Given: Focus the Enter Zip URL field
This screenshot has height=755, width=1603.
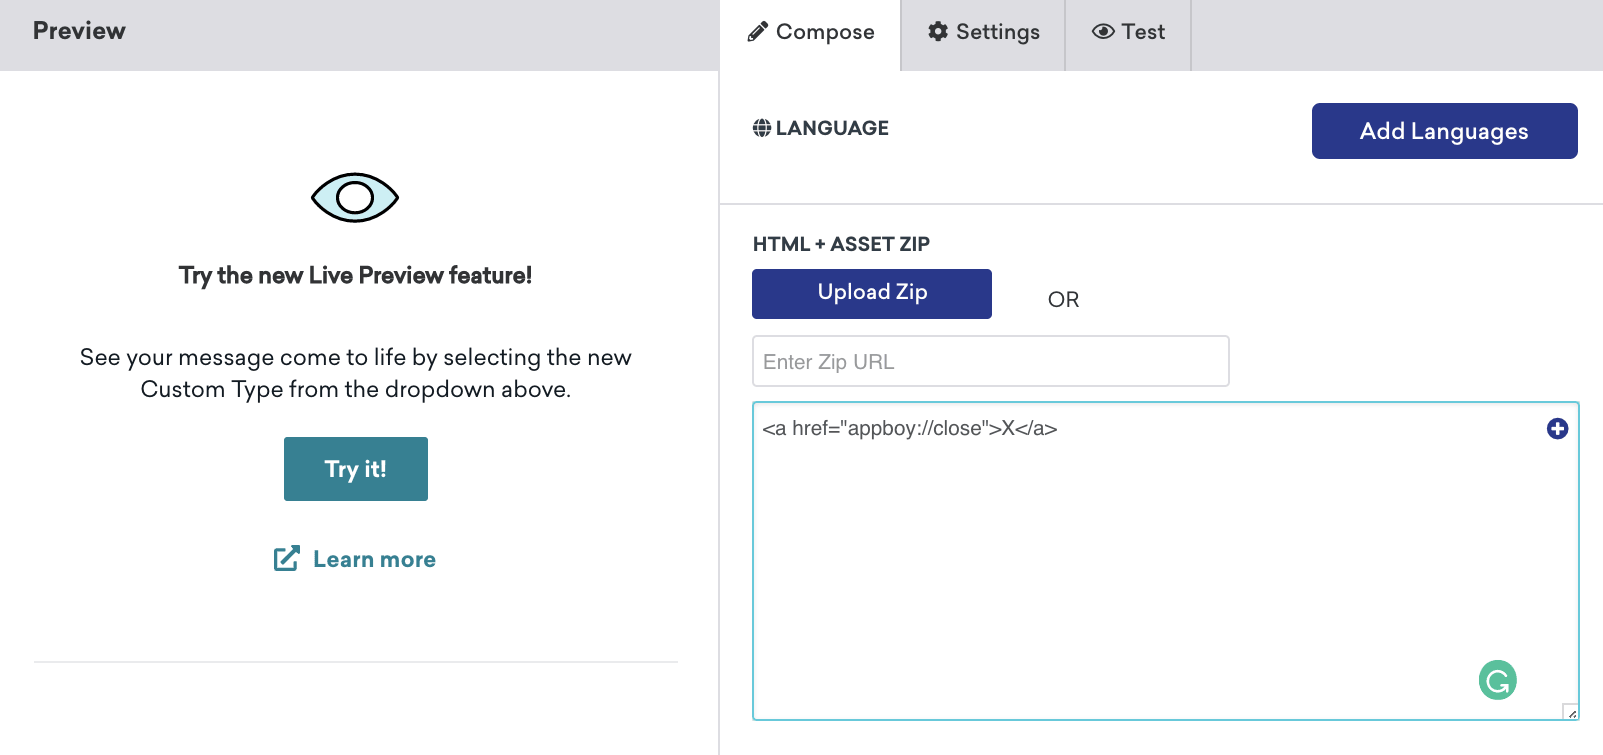Looking at the screenshot, I should (x=990, y=361).
